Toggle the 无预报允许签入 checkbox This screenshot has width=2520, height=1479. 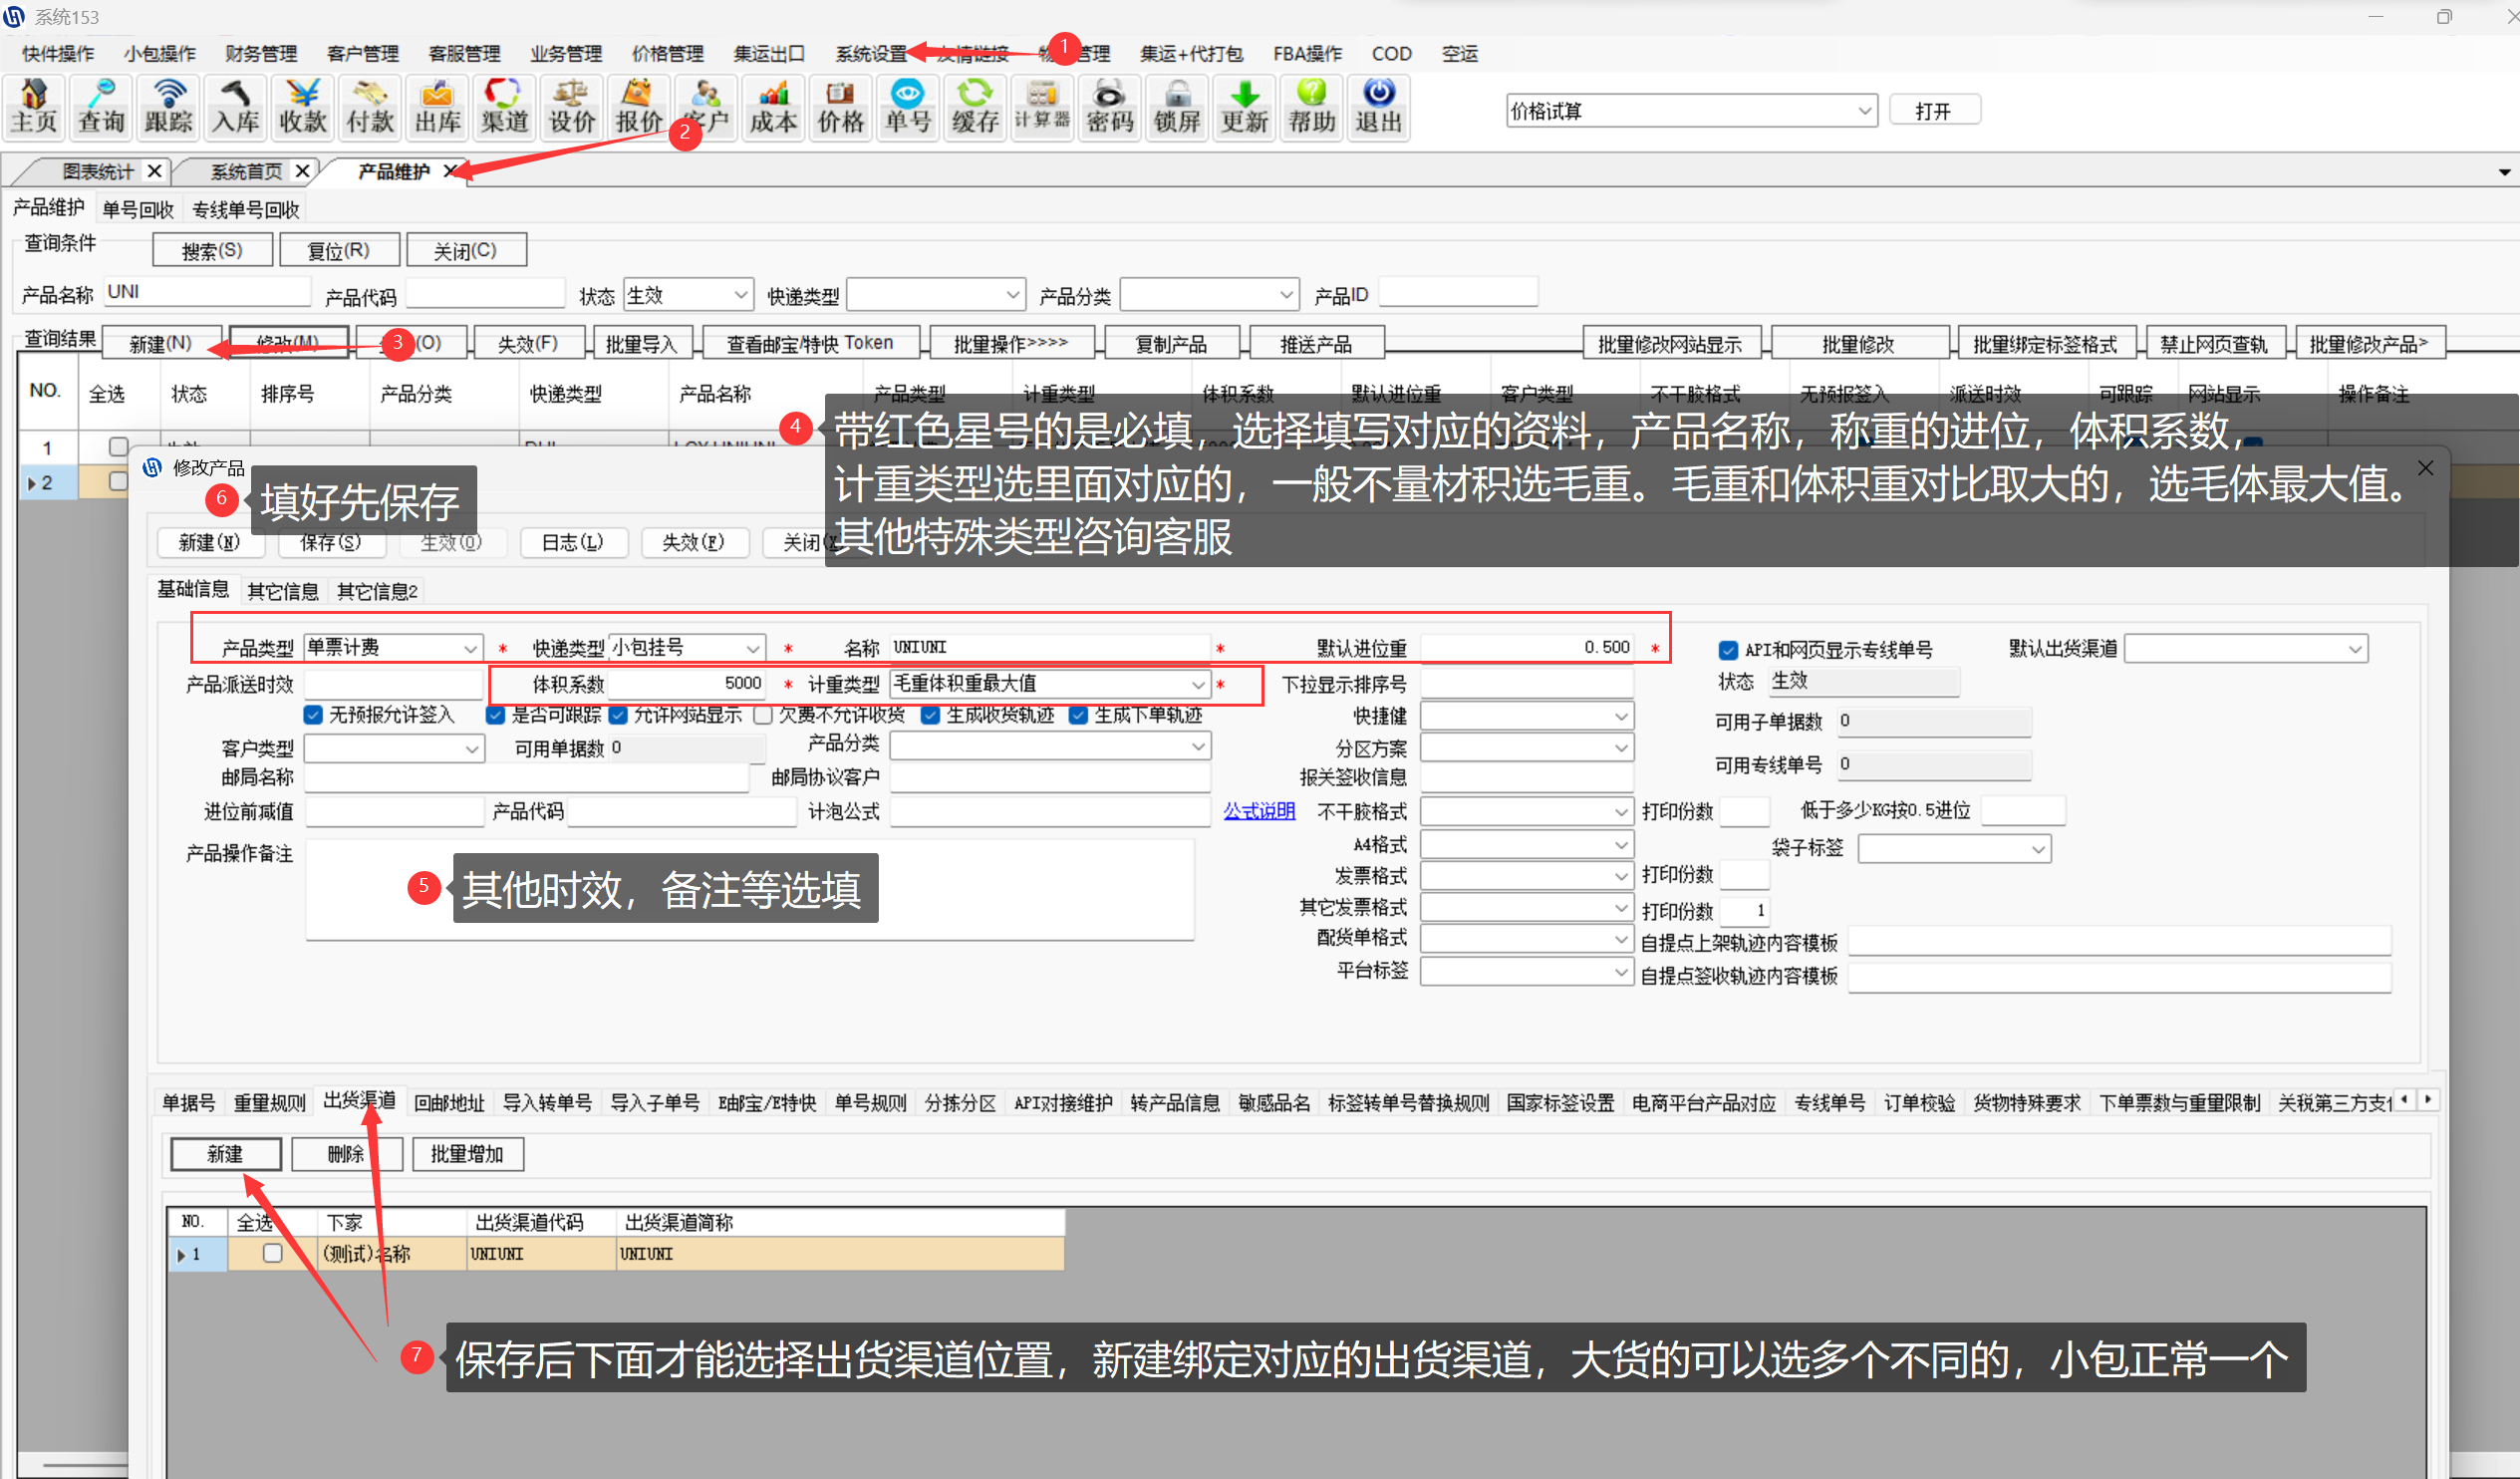point(313,714)
